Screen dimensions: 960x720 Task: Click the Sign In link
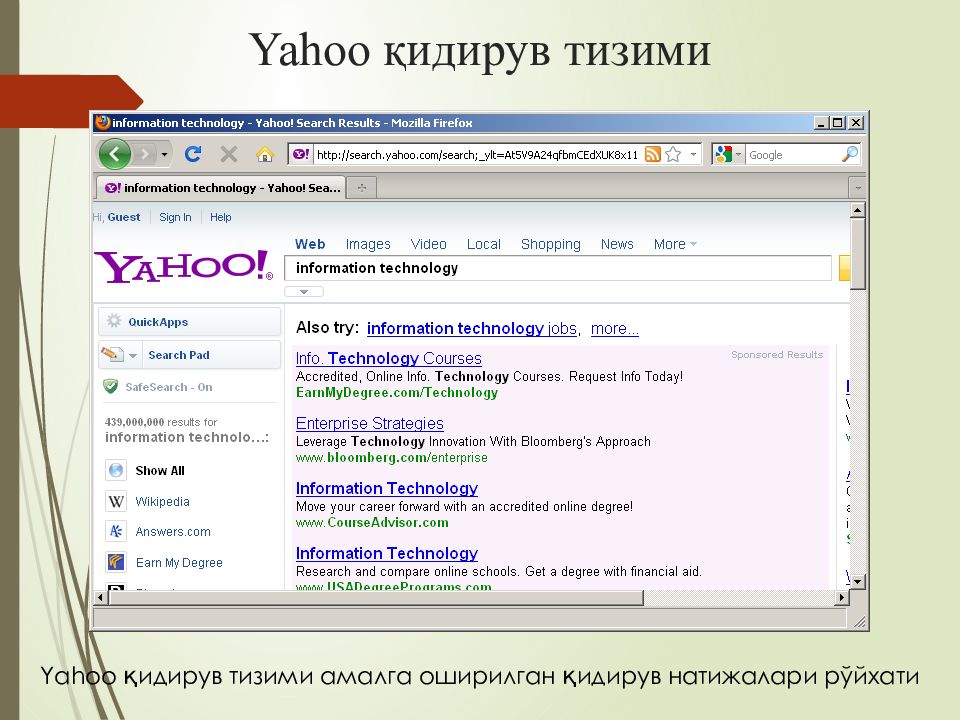pyautogui.click(x=175, y=217)
